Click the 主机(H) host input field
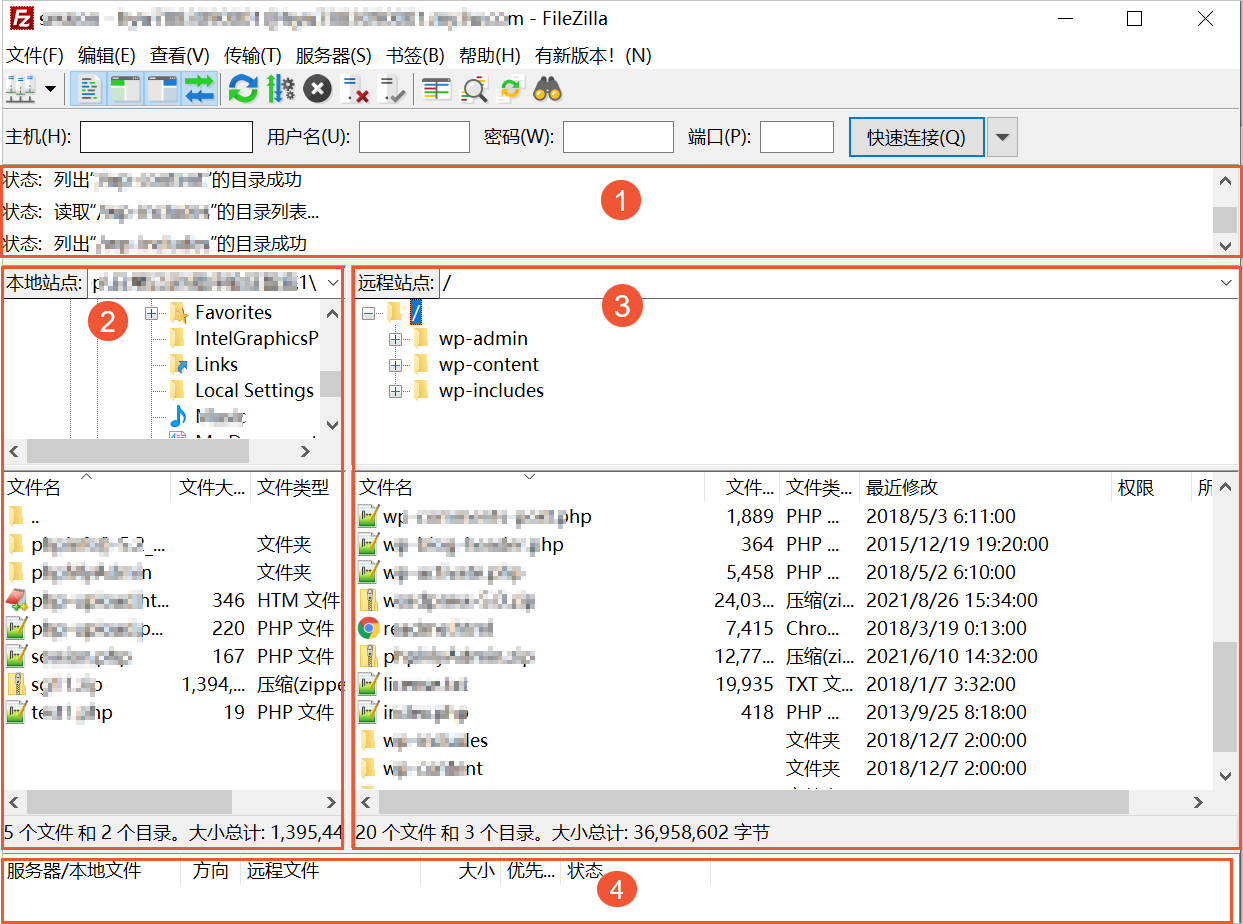1243x924 pixels. pos(166,137)
